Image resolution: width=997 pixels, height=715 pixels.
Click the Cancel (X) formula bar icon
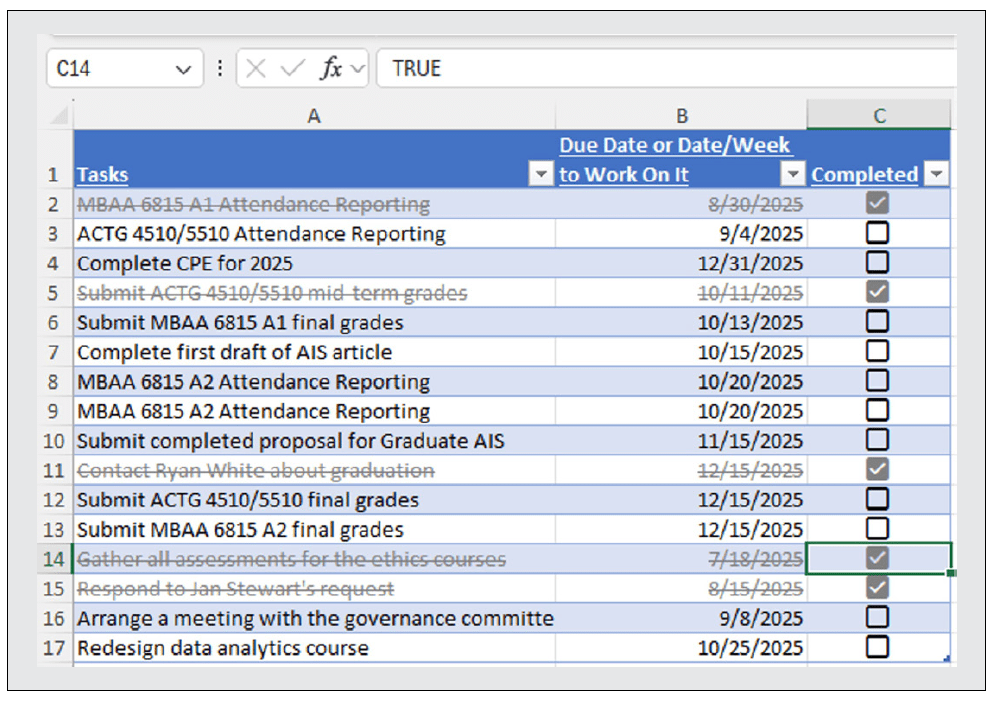coord(256,69)
